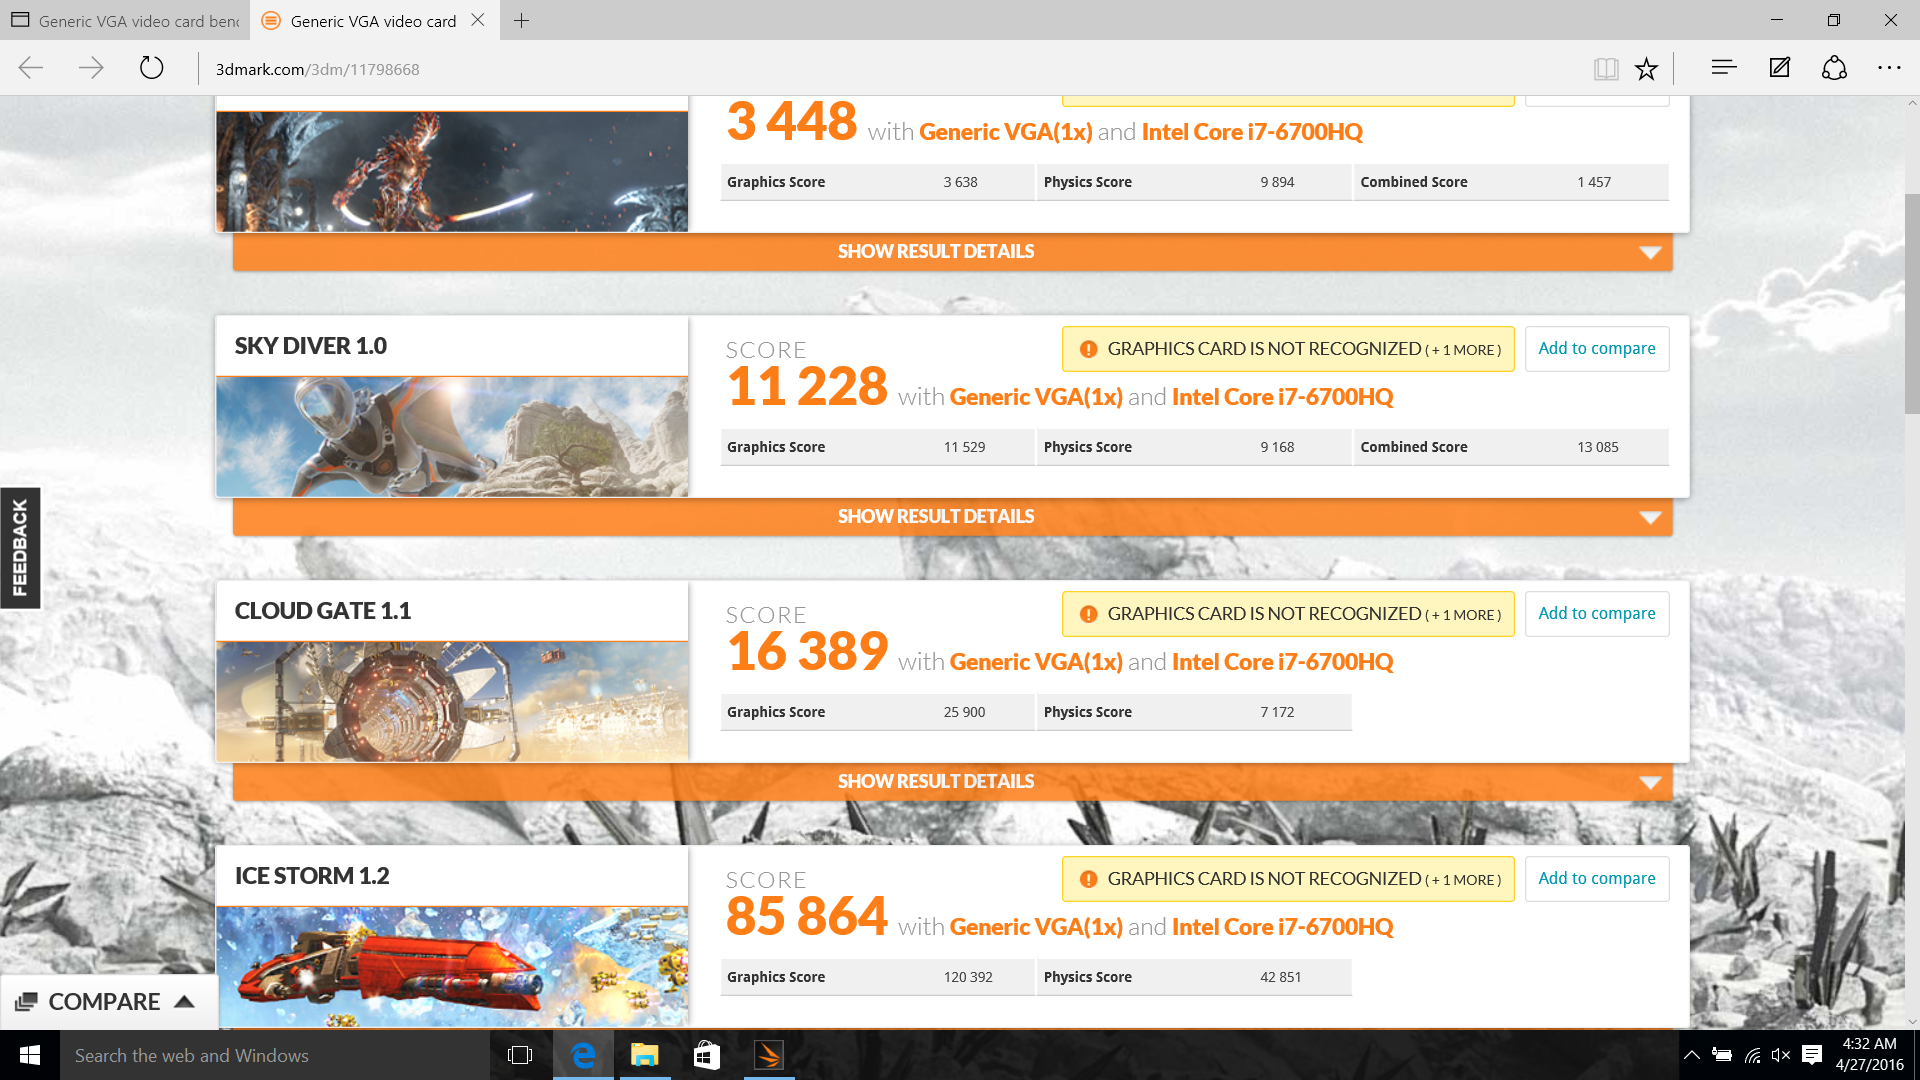Go back using the browser back arrow
The width and height of the screenshot is (1920, 1080).
click(x=31, y=68)
